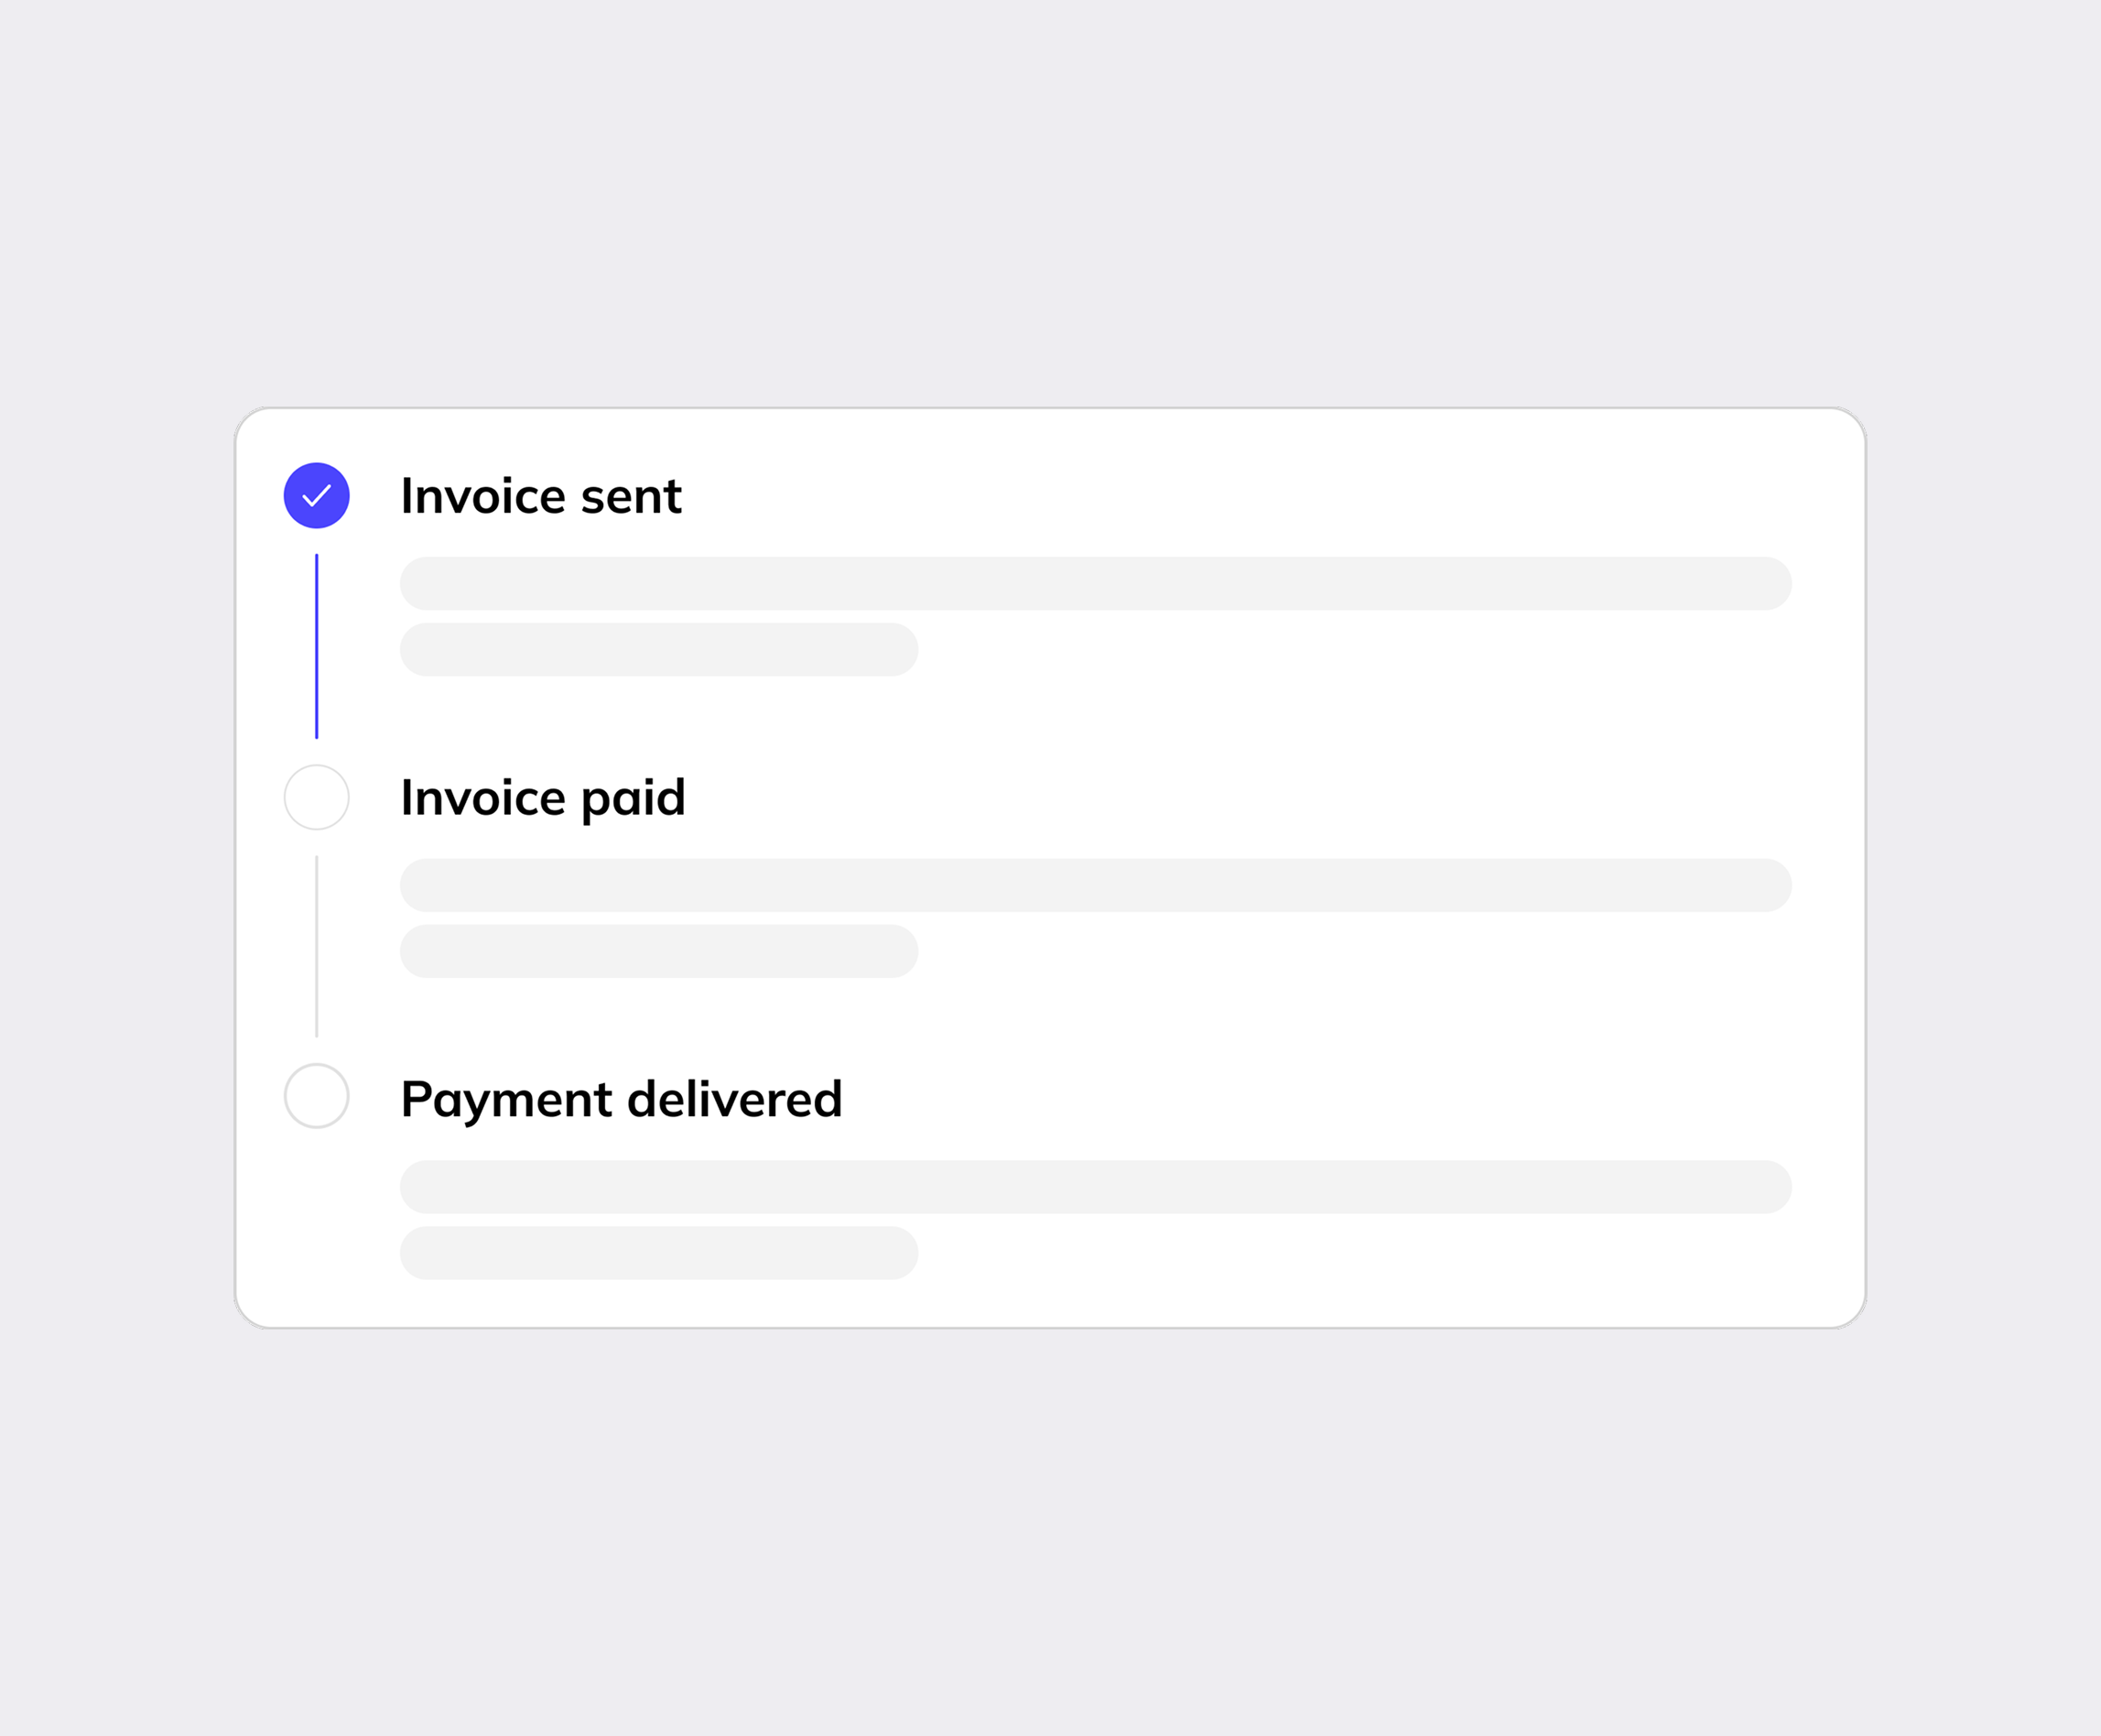Viewport: 2101px width, 1736px height.
Task: Click the long placeholder bar under Invoice sent
Action: tap(1095, 583)
